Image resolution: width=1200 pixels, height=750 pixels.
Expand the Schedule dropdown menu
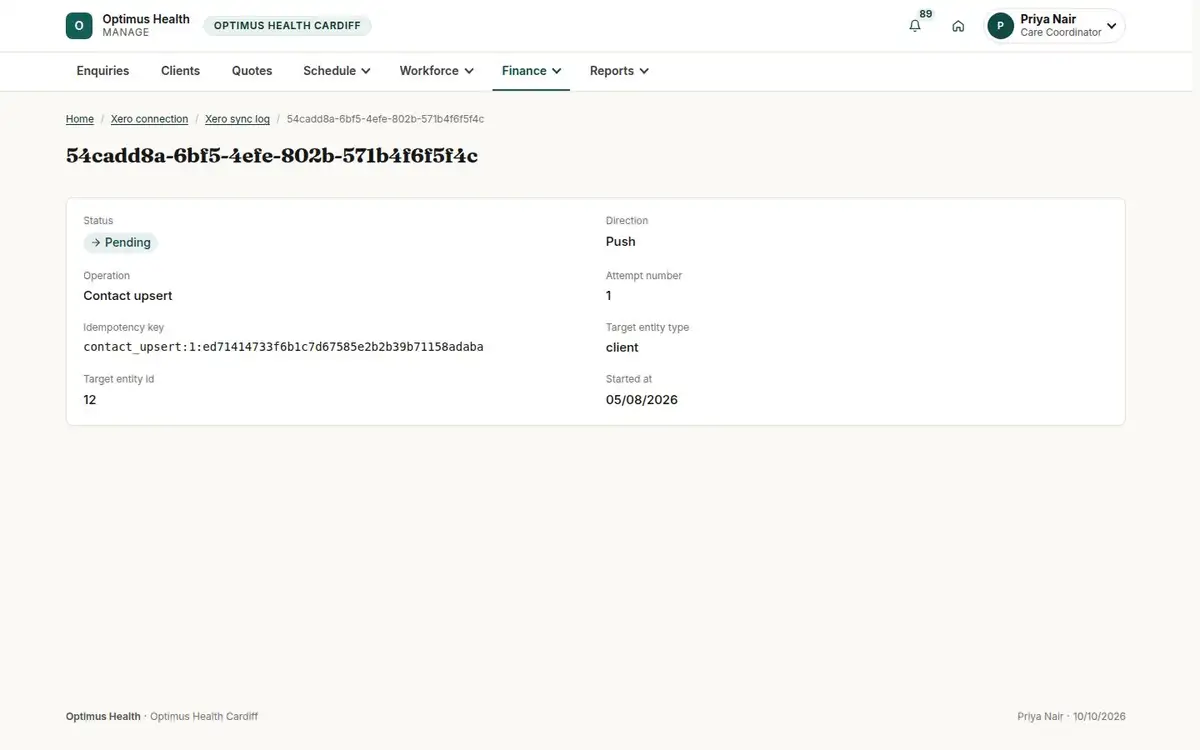(x=337, y=71)
